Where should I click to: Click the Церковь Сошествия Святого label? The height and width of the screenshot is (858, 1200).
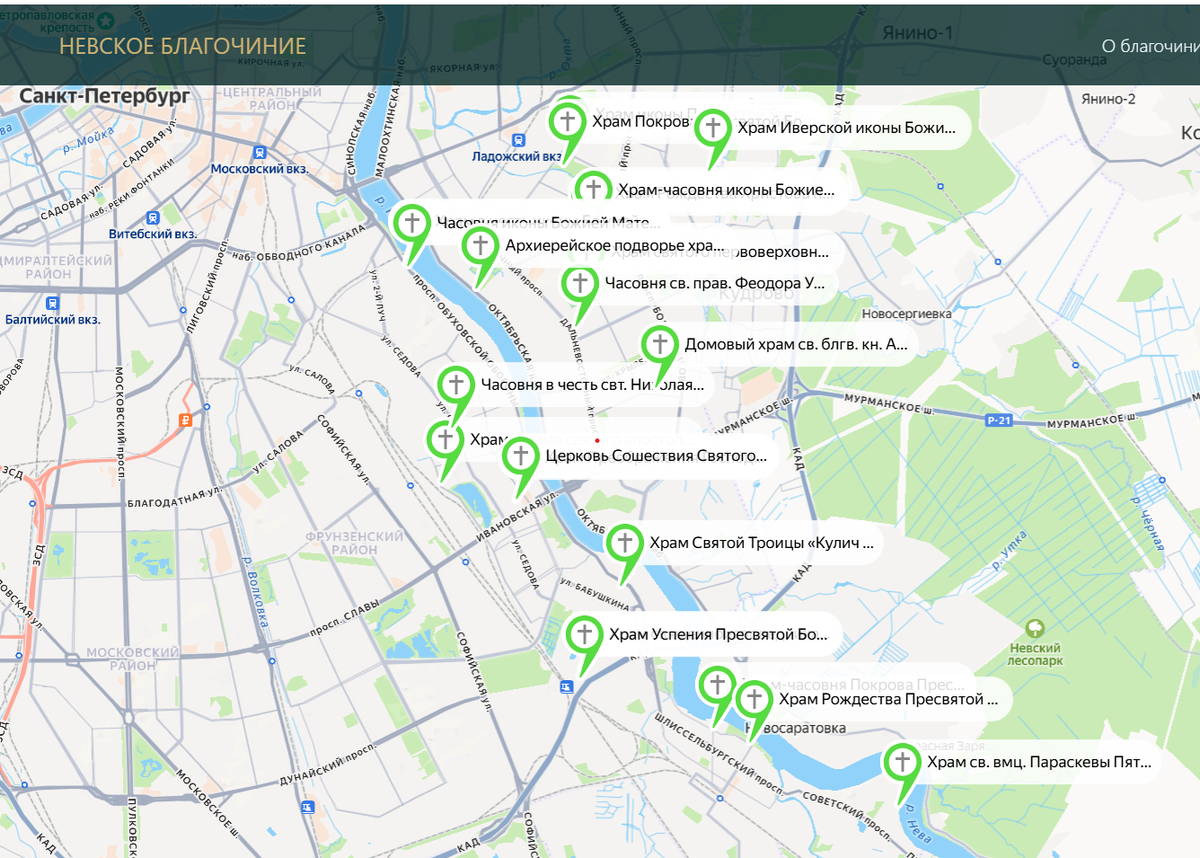656,457
